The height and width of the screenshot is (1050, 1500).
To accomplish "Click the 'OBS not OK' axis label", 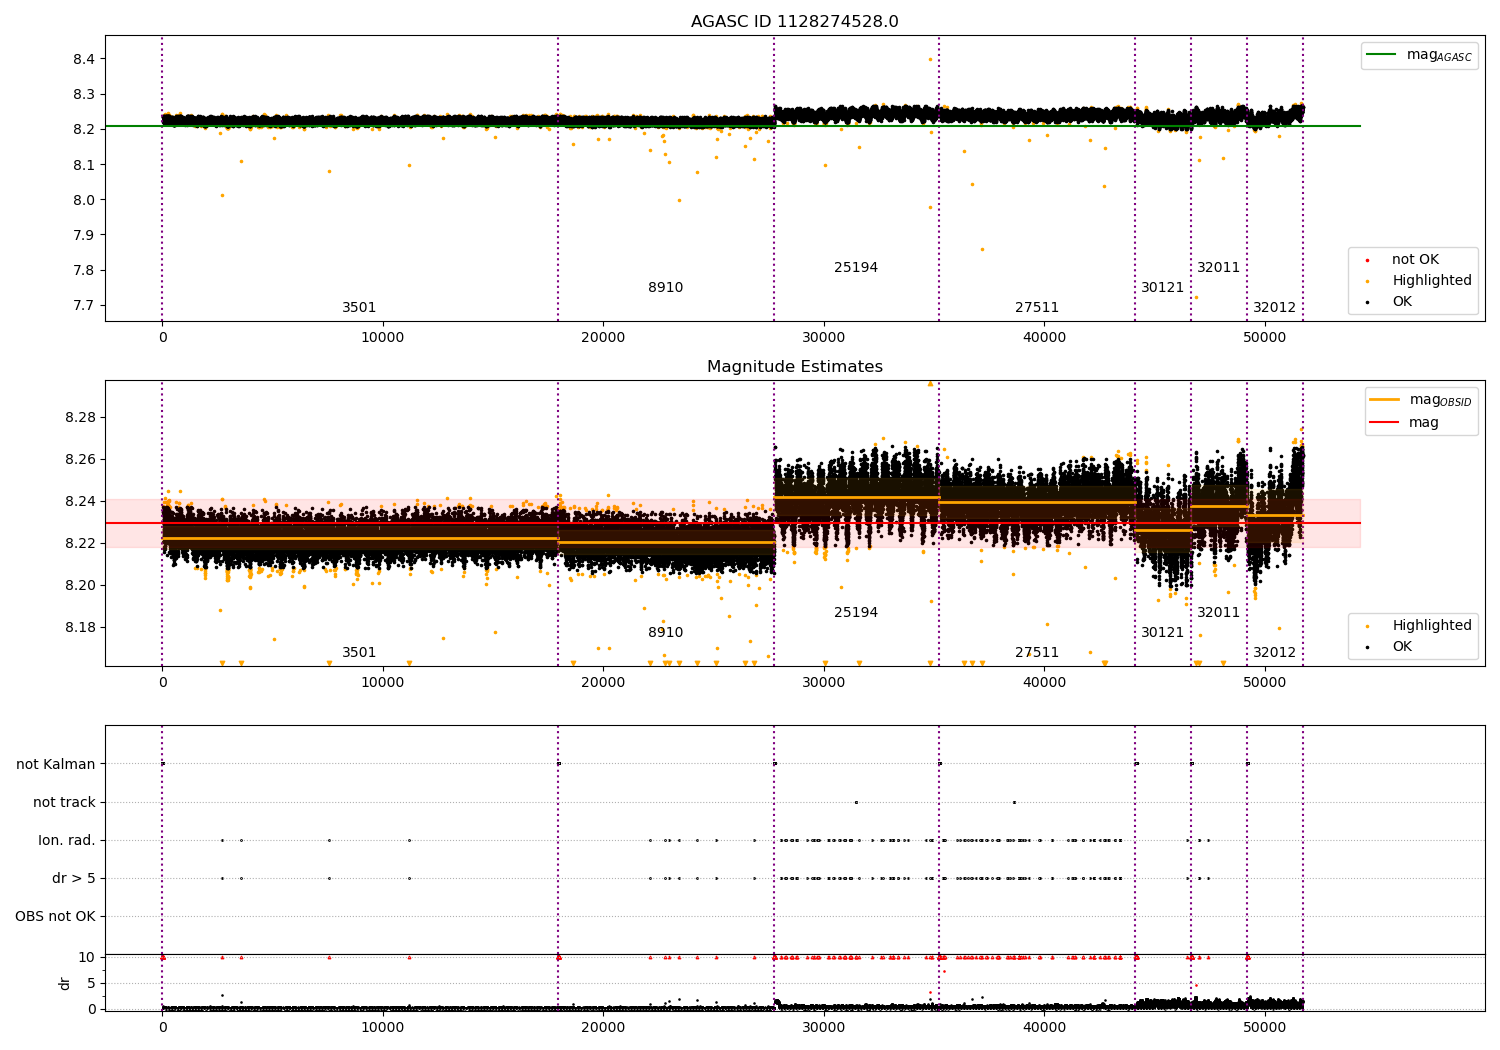I will (56, 917).
